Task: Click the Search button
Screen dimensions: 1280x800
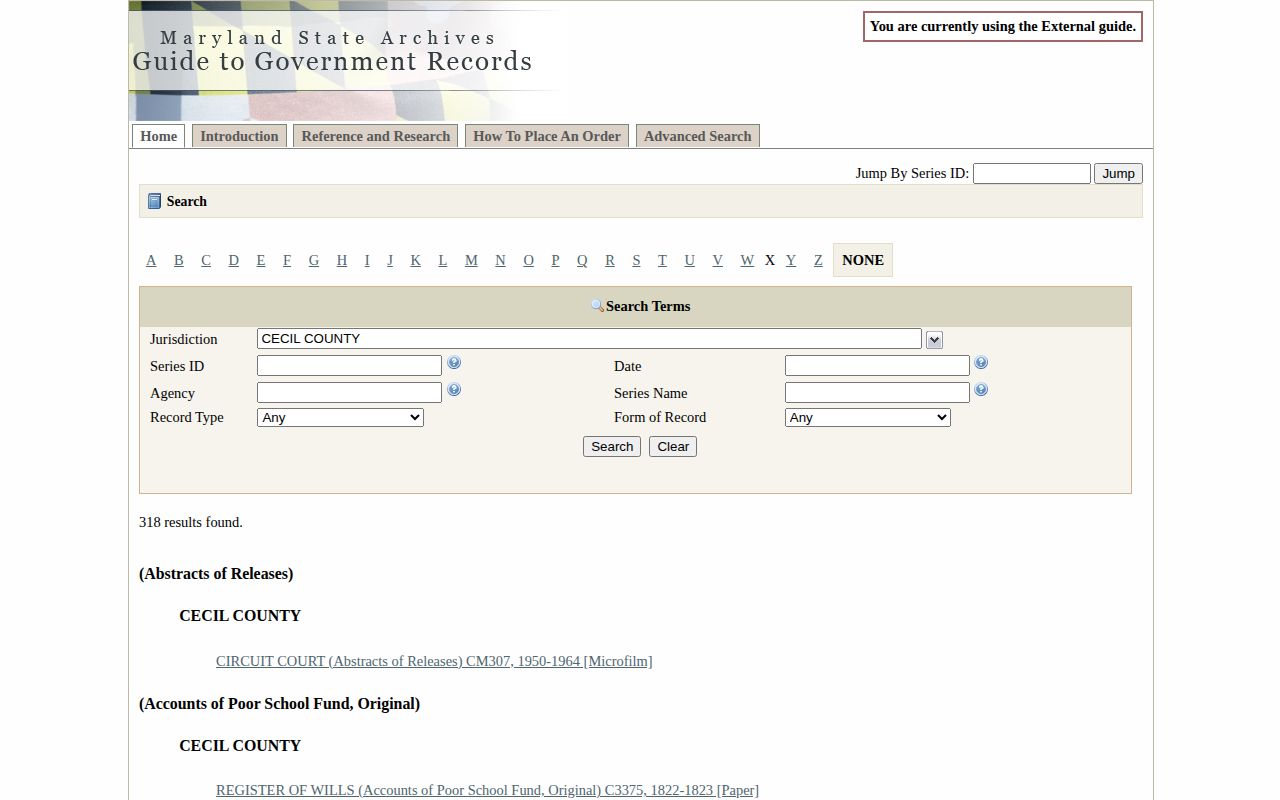Action: click(612, 447)
